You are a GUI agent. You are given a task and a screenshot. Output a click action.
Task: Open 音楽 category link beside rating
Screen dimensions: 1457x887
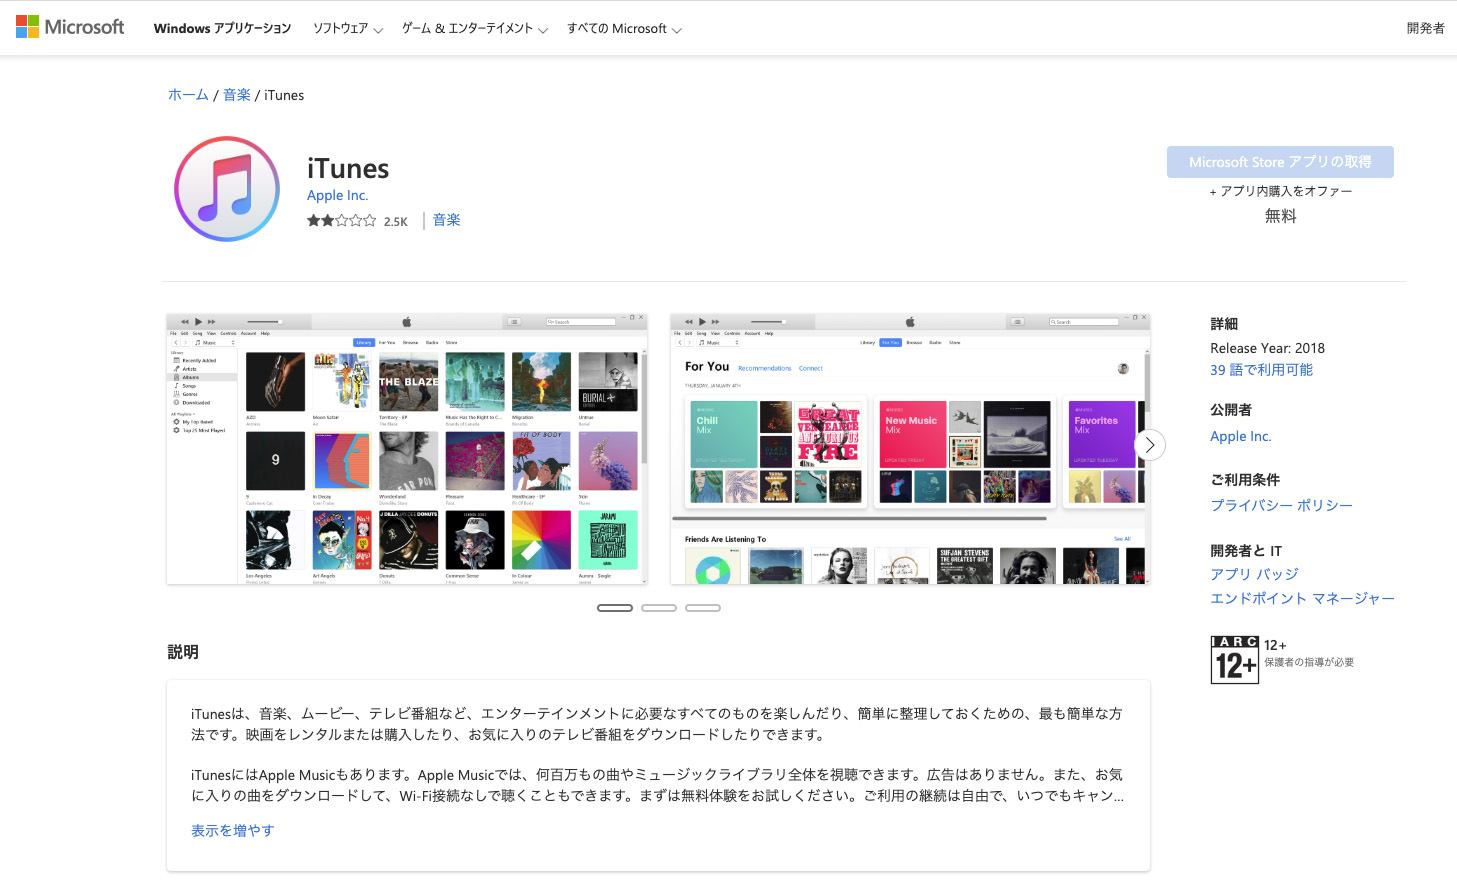(447, 220)
